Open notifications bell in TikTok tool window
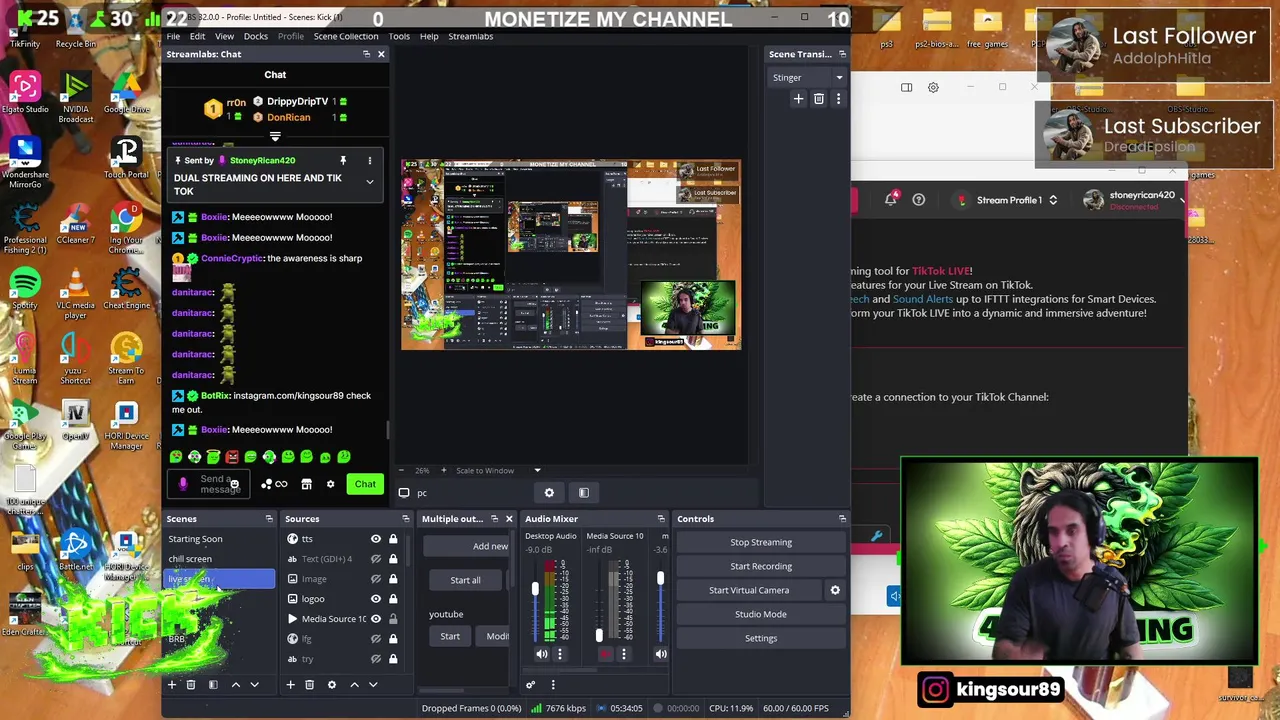Viewport: 1280px width, 720px height. click(x=891, y=199)
